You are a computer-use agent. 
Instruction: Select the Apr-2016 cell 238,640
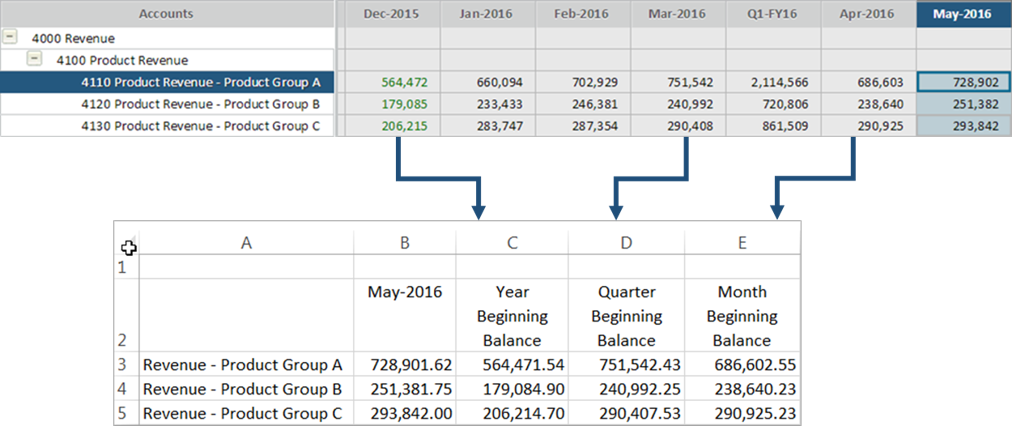869,104
